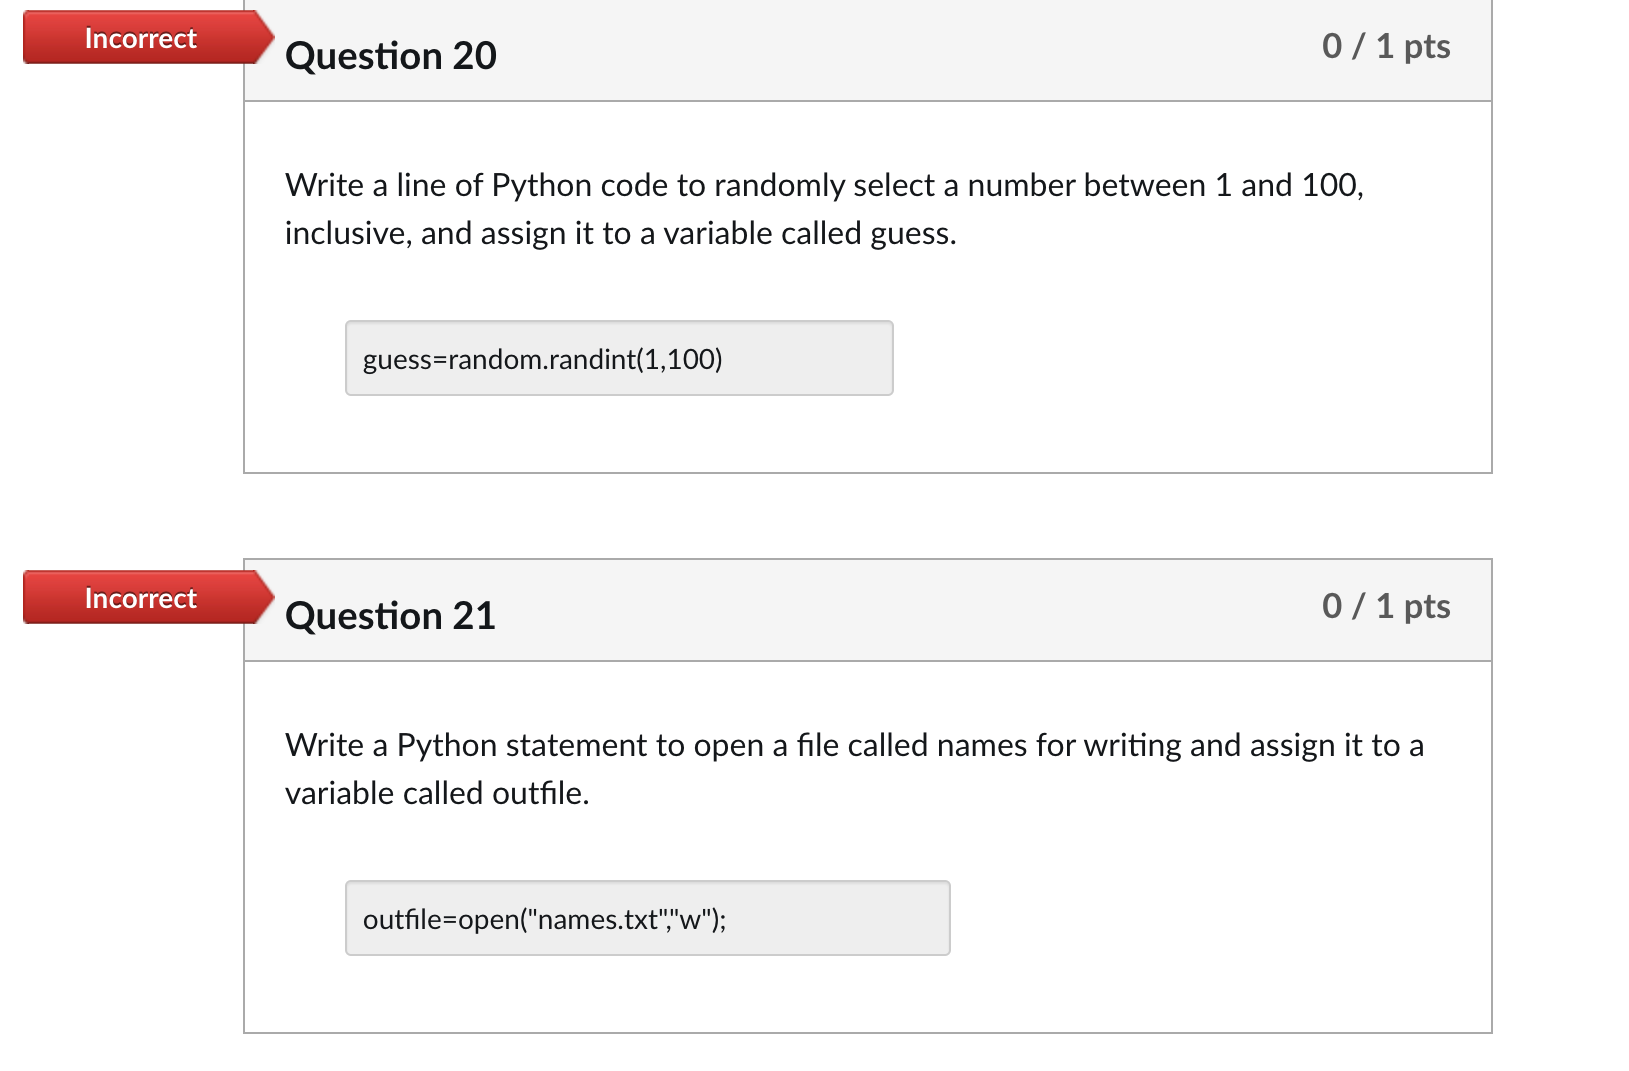Click the line starting 'Write a Python statement'
The height and width of the screenshot is (1071, 1629).
[x=854, y=745]
